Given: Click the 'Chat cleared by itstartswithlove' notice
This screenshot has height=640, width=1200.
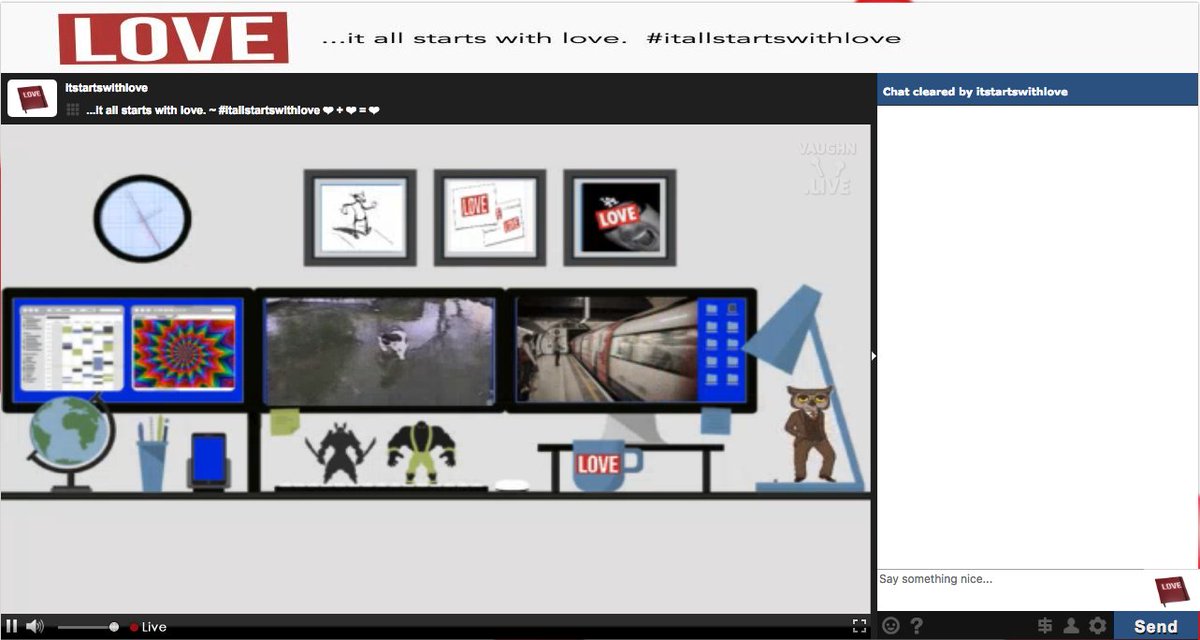Looking at the screenshot, I should click(975, 91).
